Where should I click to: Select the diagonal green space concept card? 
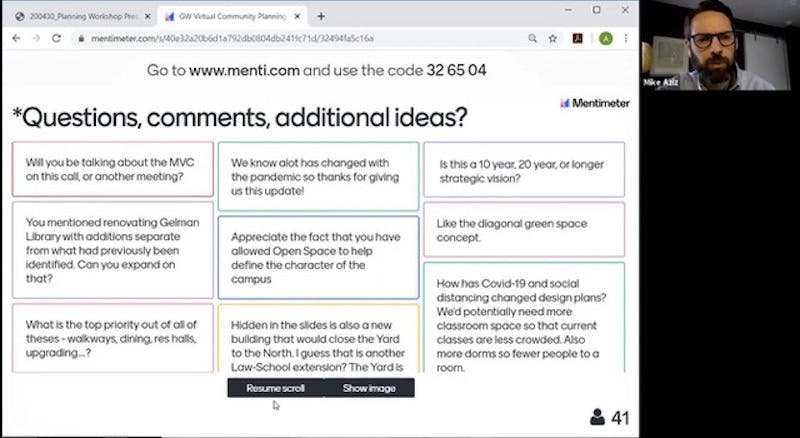click(524, 230)
